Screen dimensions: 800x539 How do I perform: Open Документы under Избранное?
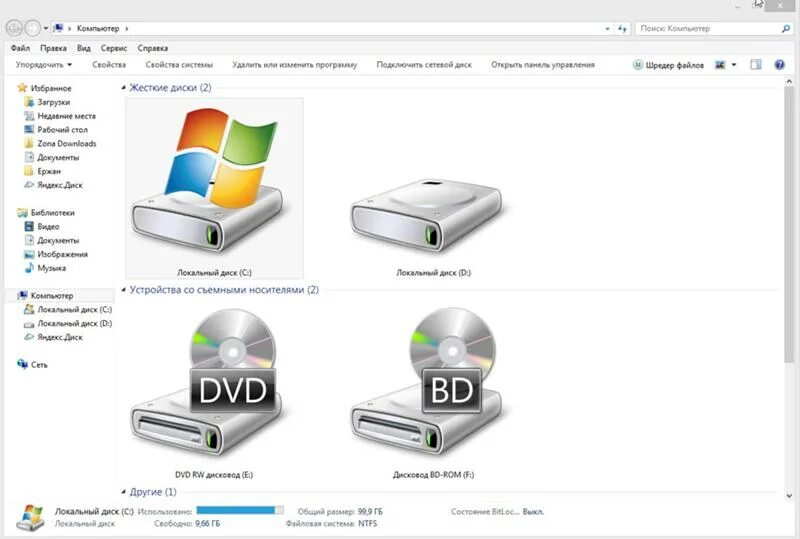point(52,157)
